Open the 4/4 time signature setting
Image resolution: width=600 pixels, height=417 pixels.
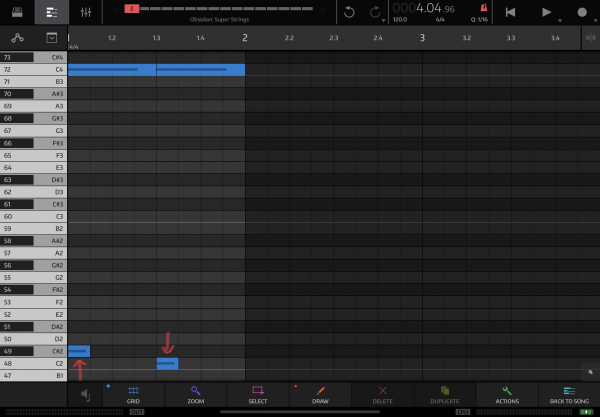tap(440, 20)
